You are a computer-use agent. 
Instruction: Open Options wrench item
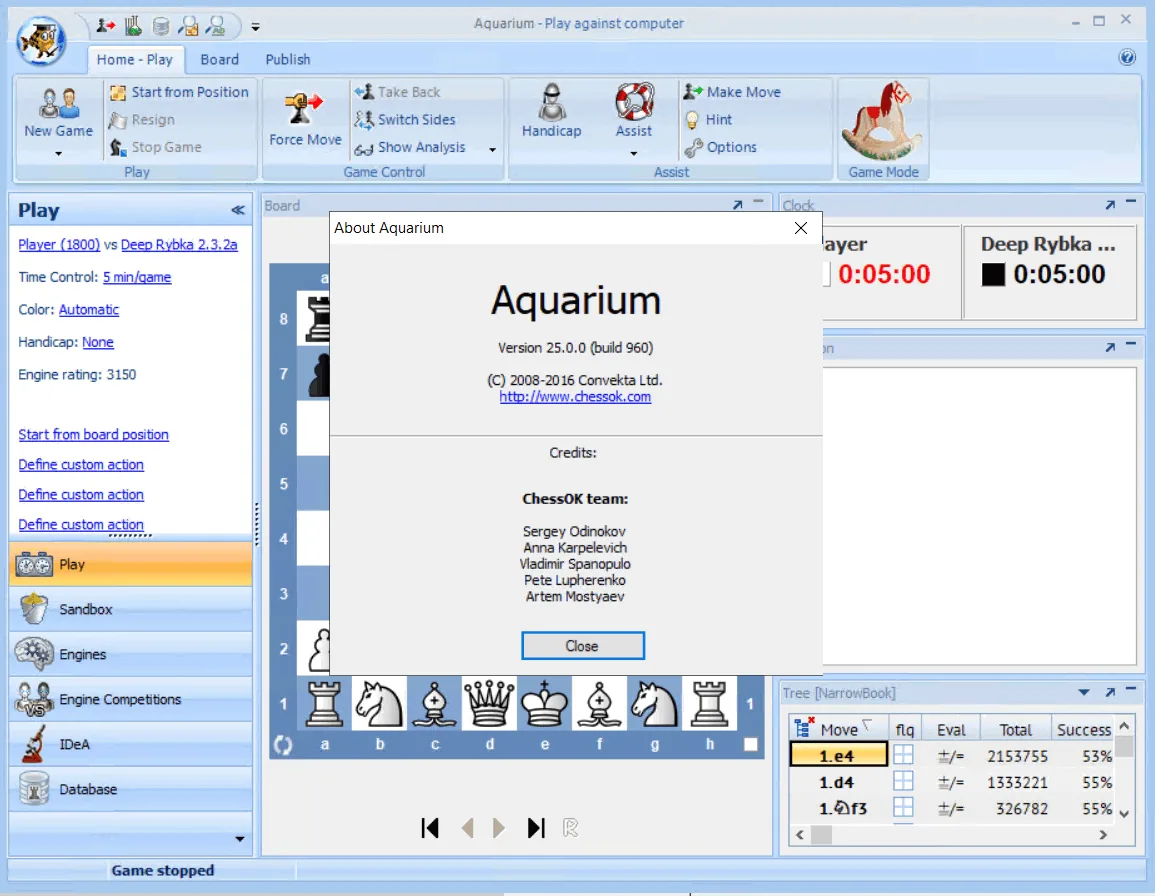(x=720, y=147)
